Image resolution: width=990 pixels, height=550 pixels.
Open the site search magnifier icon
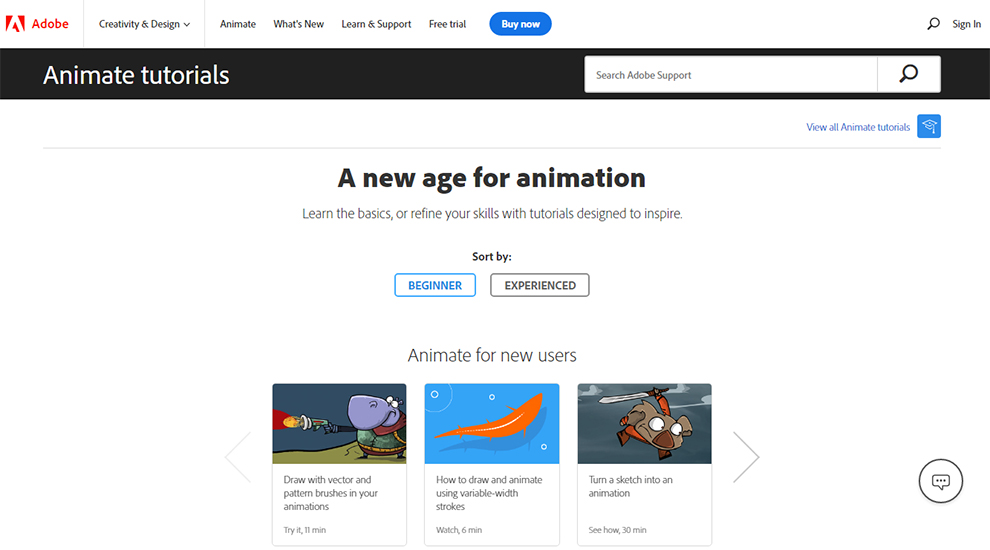933,24
